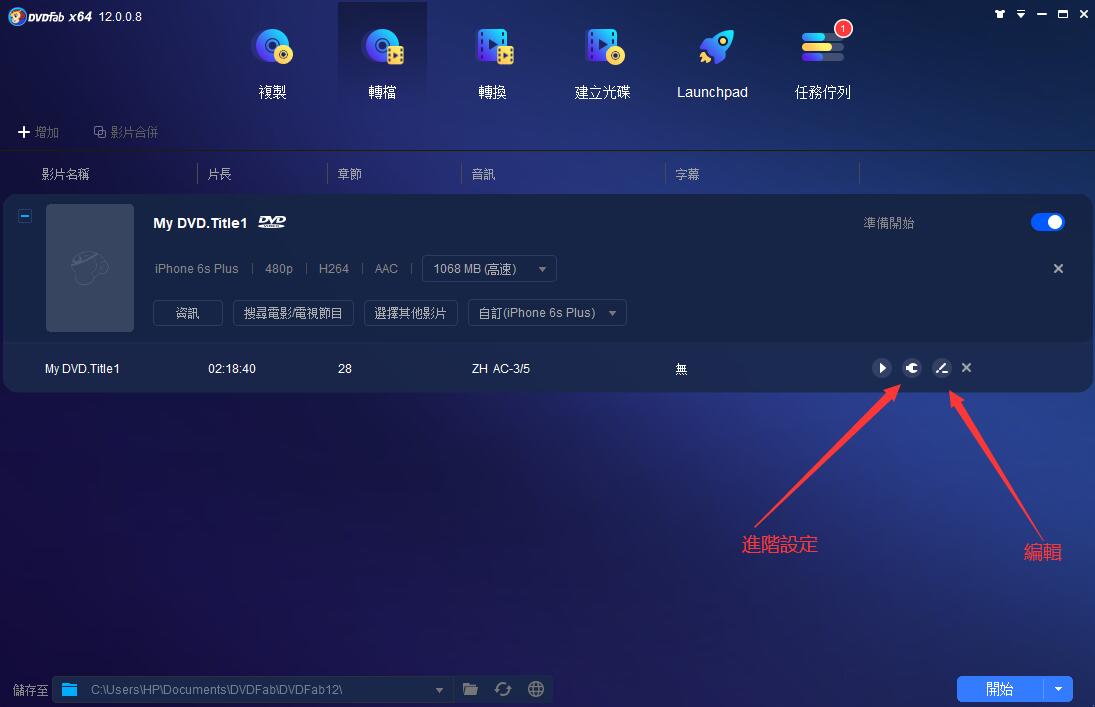Open the title bar menu triangle icon
Viewport: 1095px width, 707px height.
click(x=1021, y=14)
